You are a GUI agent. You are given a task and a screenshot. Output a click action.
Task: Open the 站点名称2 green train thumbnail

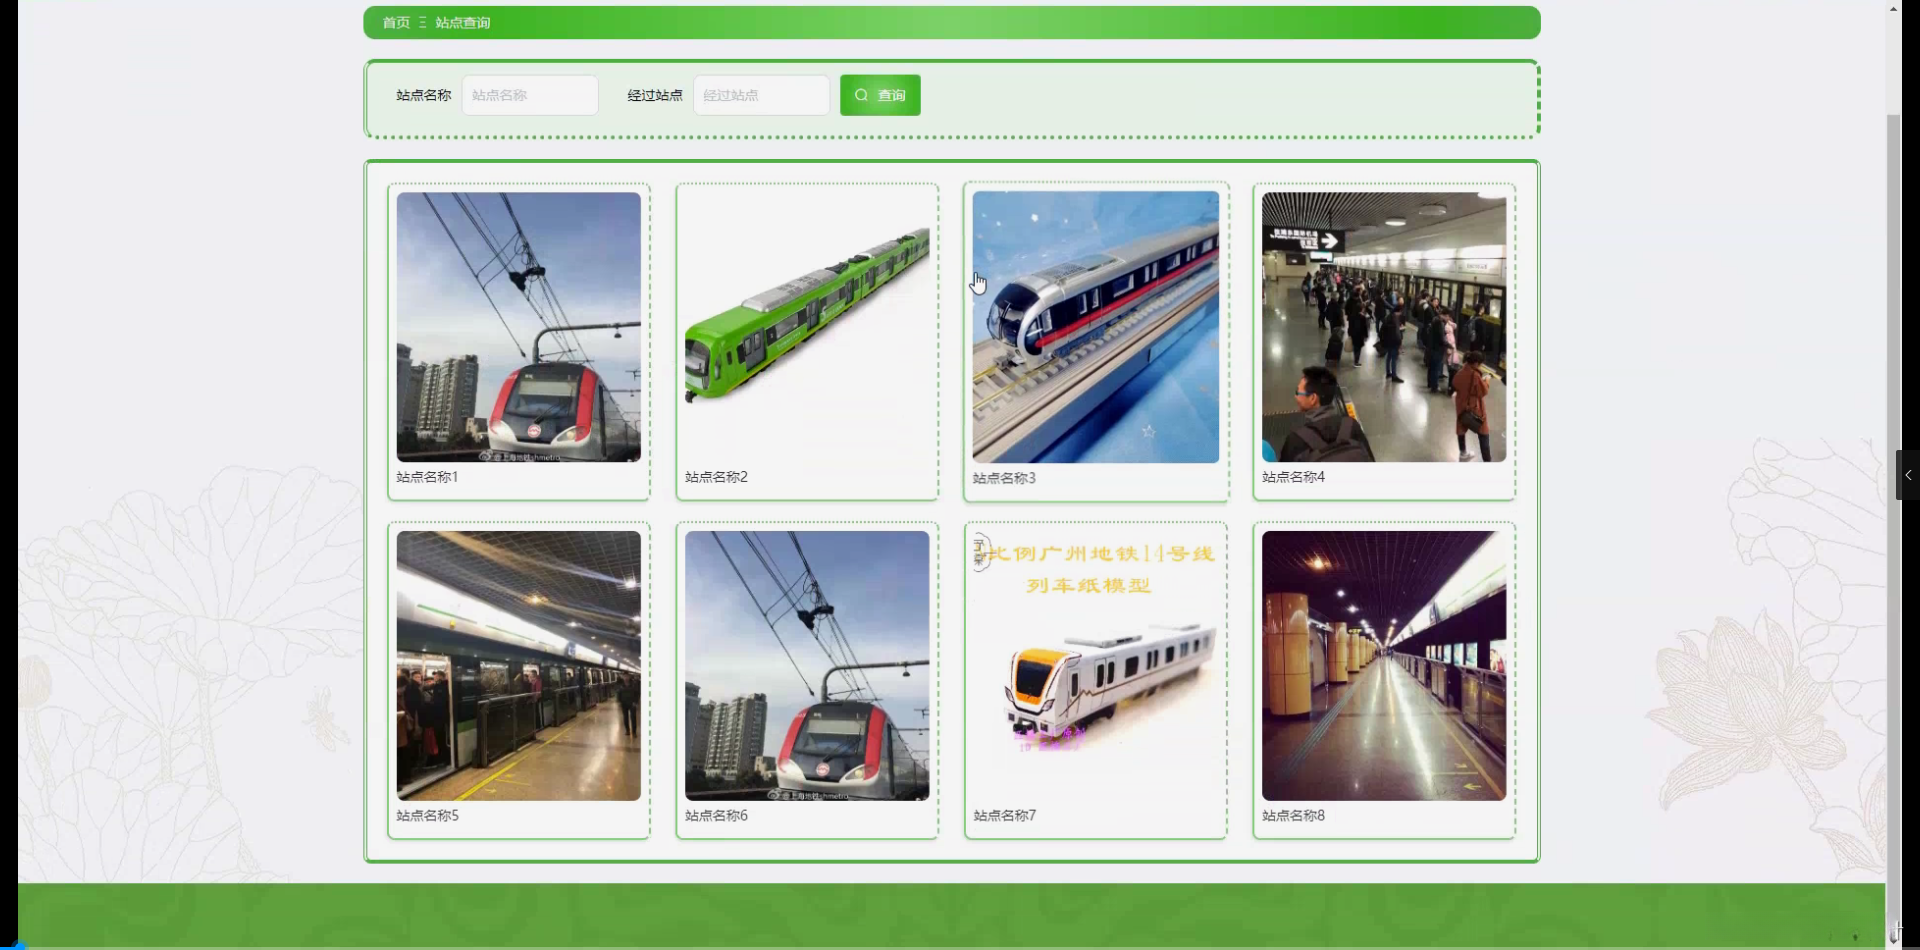pos(807,327)
